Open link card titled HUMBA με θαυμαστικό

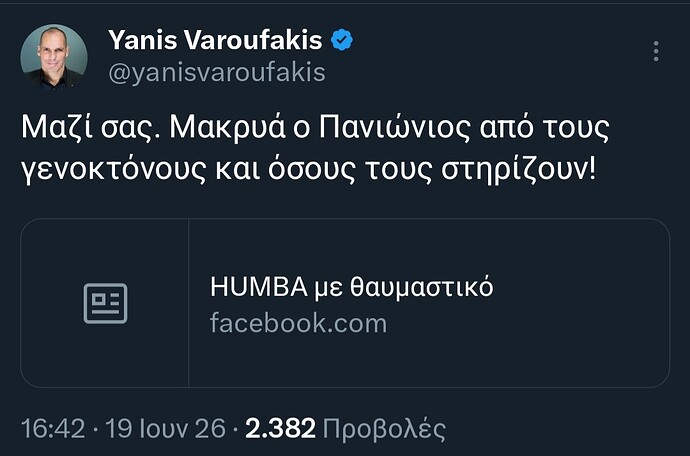pyautogui.click(x=345, y=303)
